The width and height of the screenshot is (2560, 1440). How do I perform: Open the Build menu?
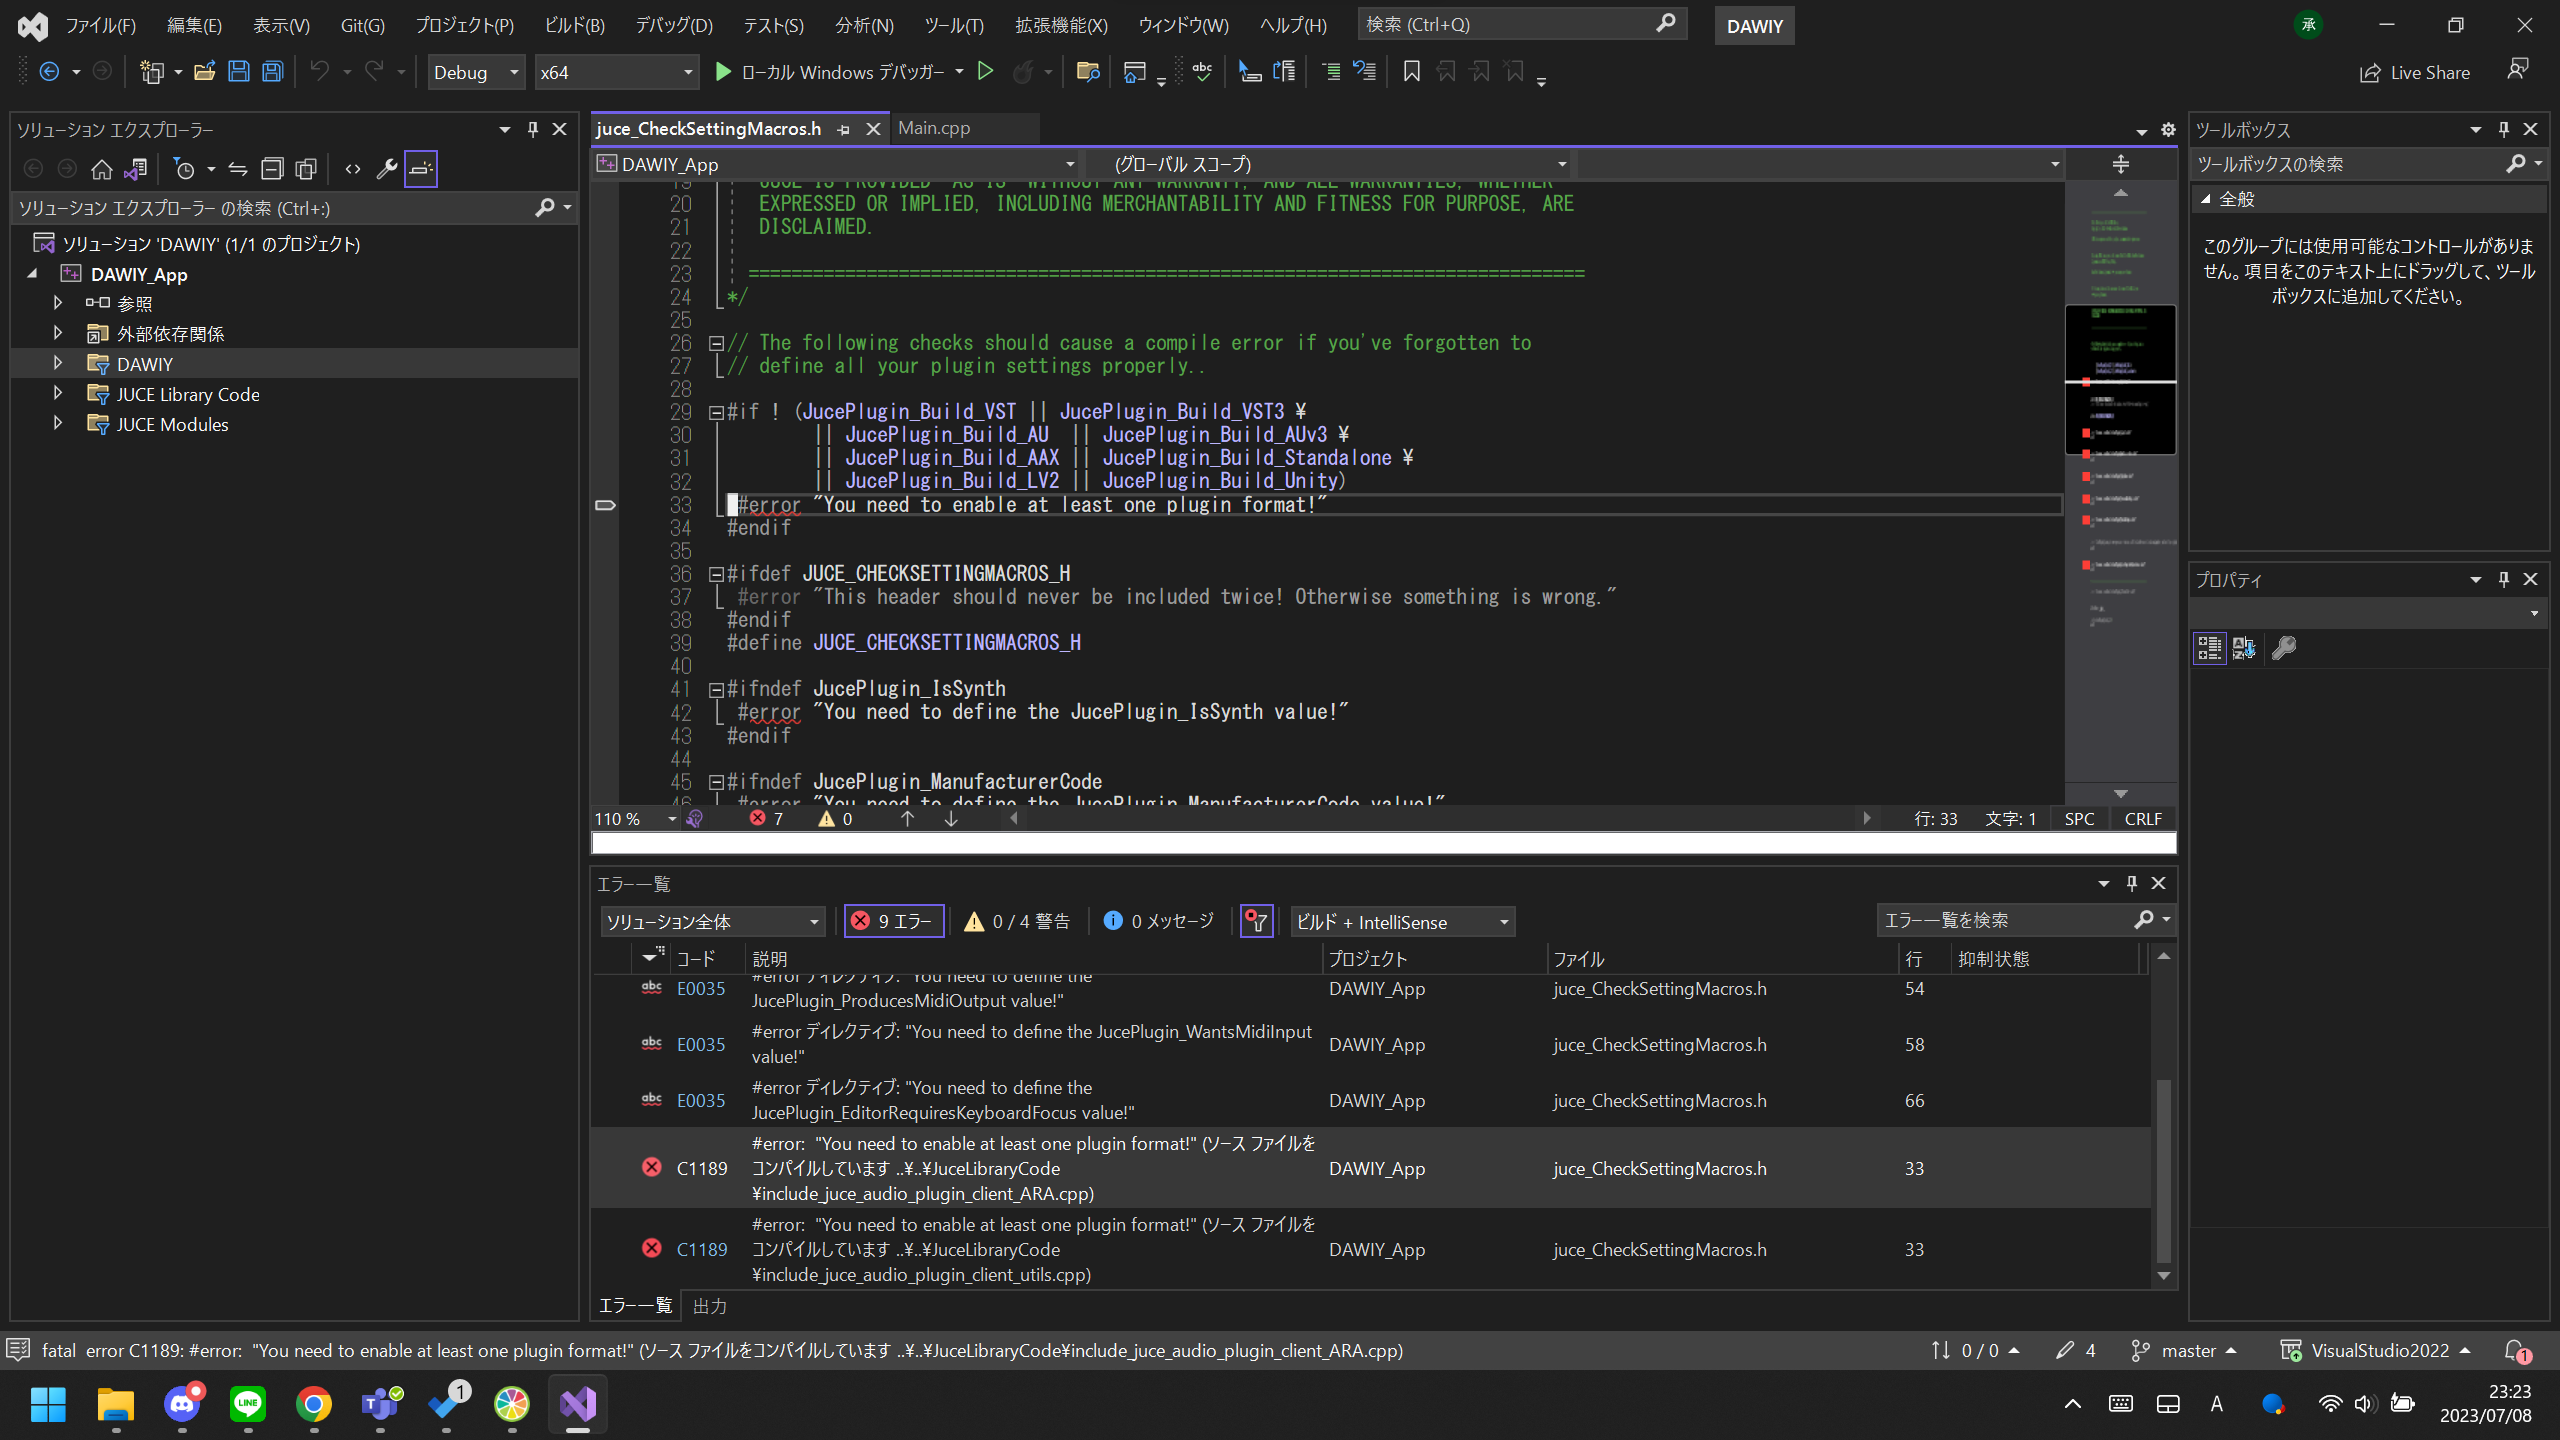(x=574, y=26)
